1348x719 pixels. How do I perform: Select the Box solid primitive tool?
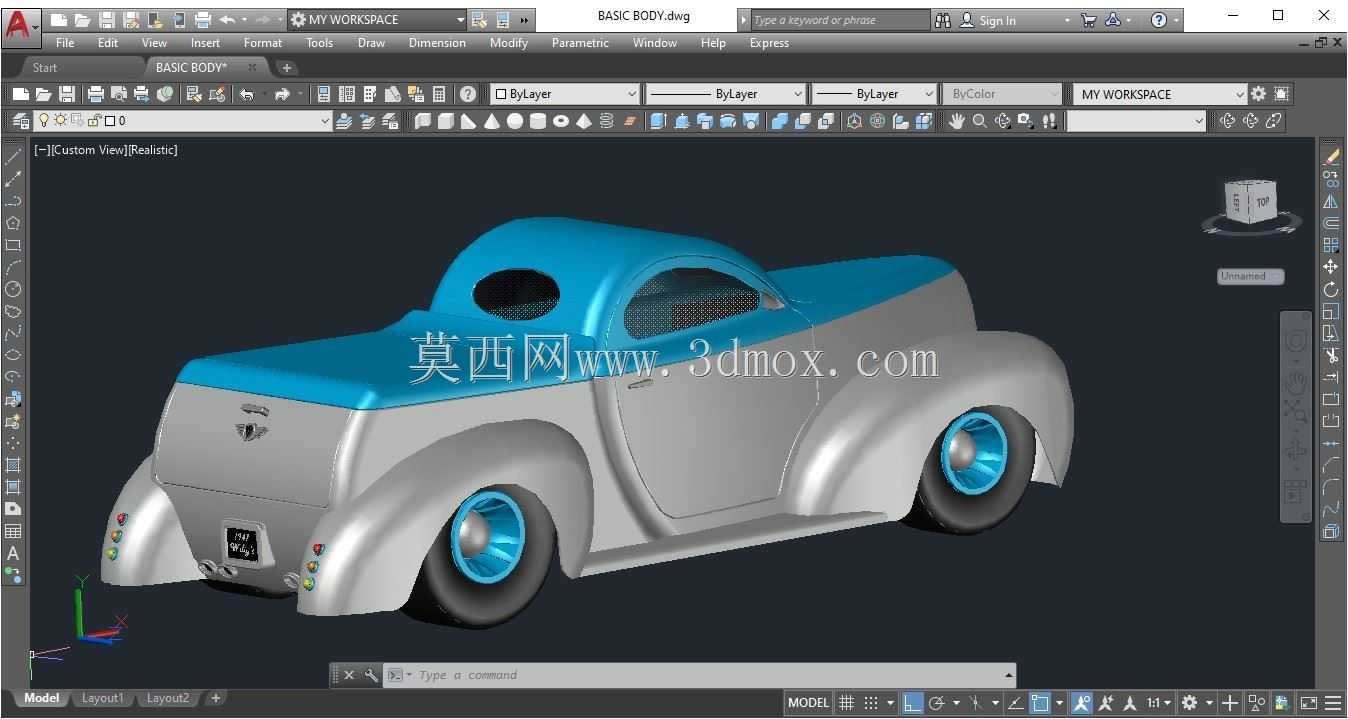click(x=446, y=121)
